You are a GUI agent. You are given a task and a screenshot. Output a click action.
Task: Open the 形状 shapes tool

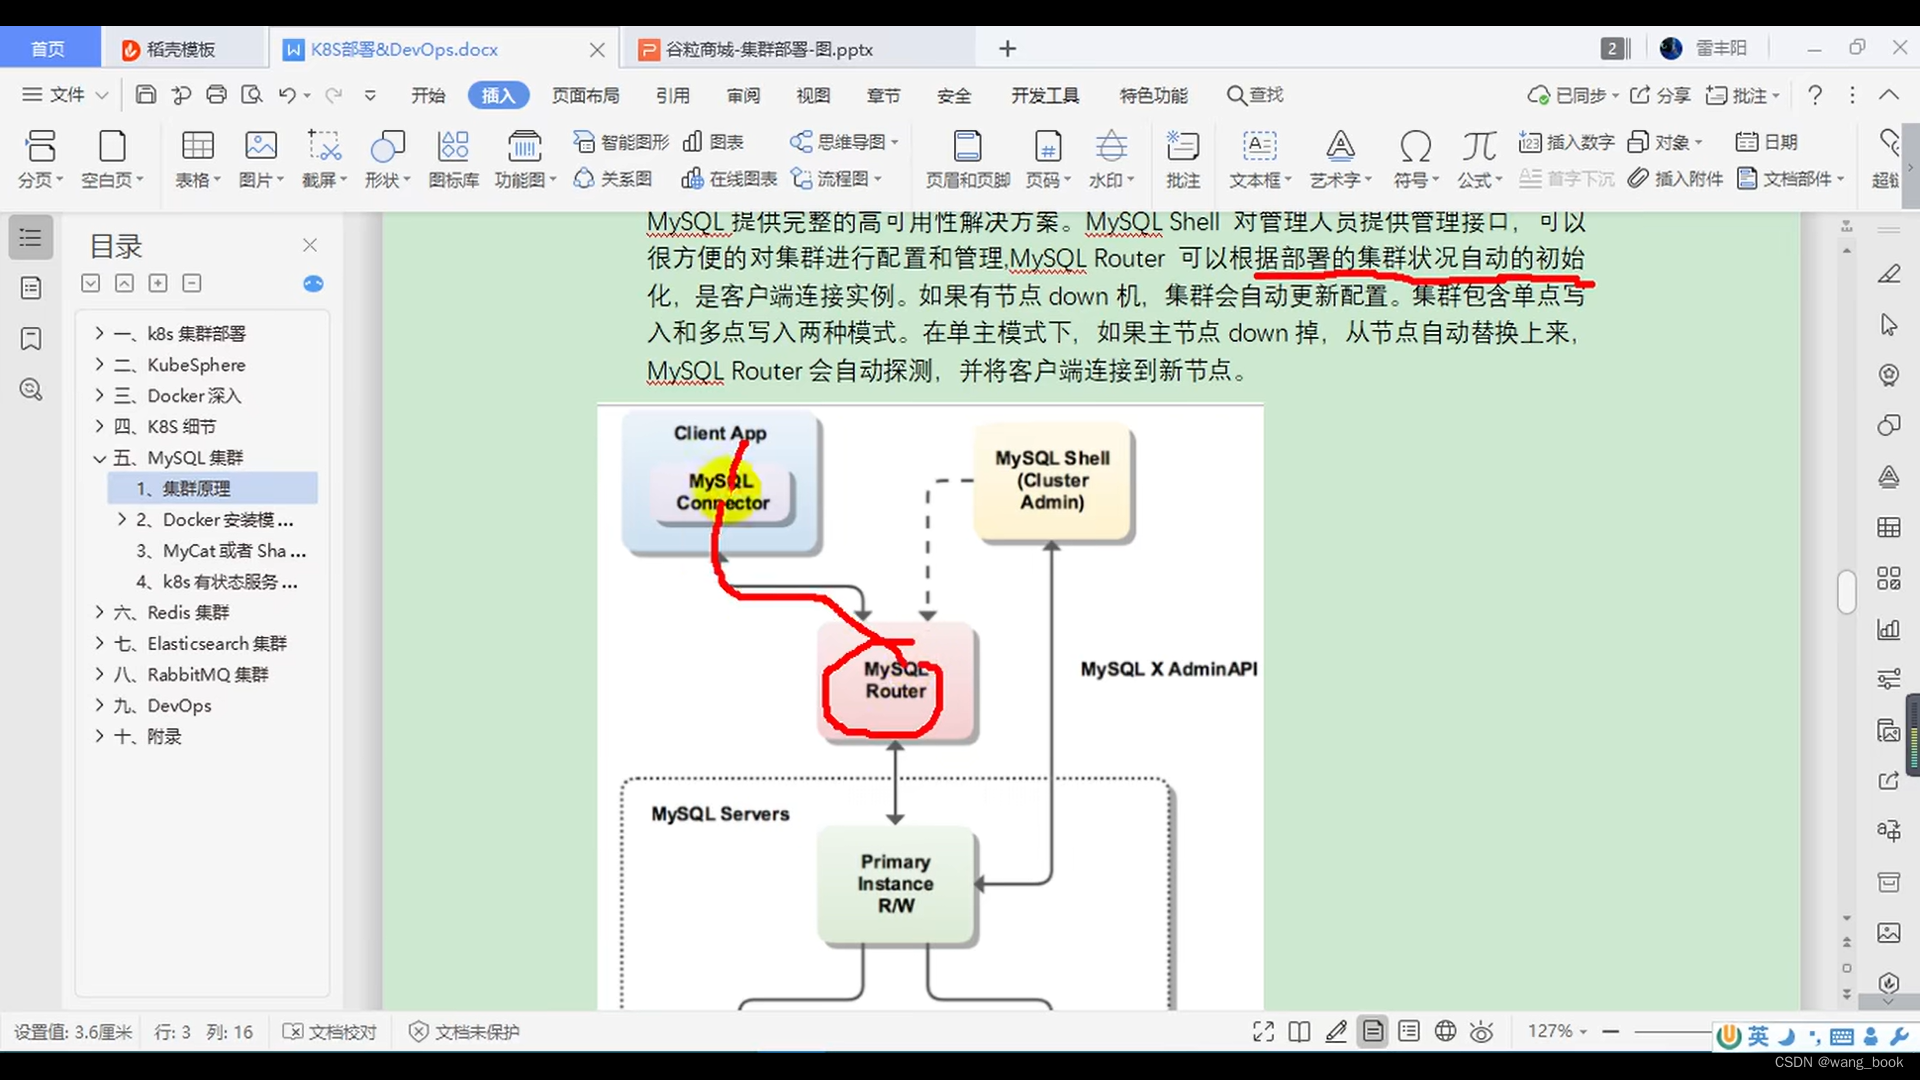click(387, 159)
